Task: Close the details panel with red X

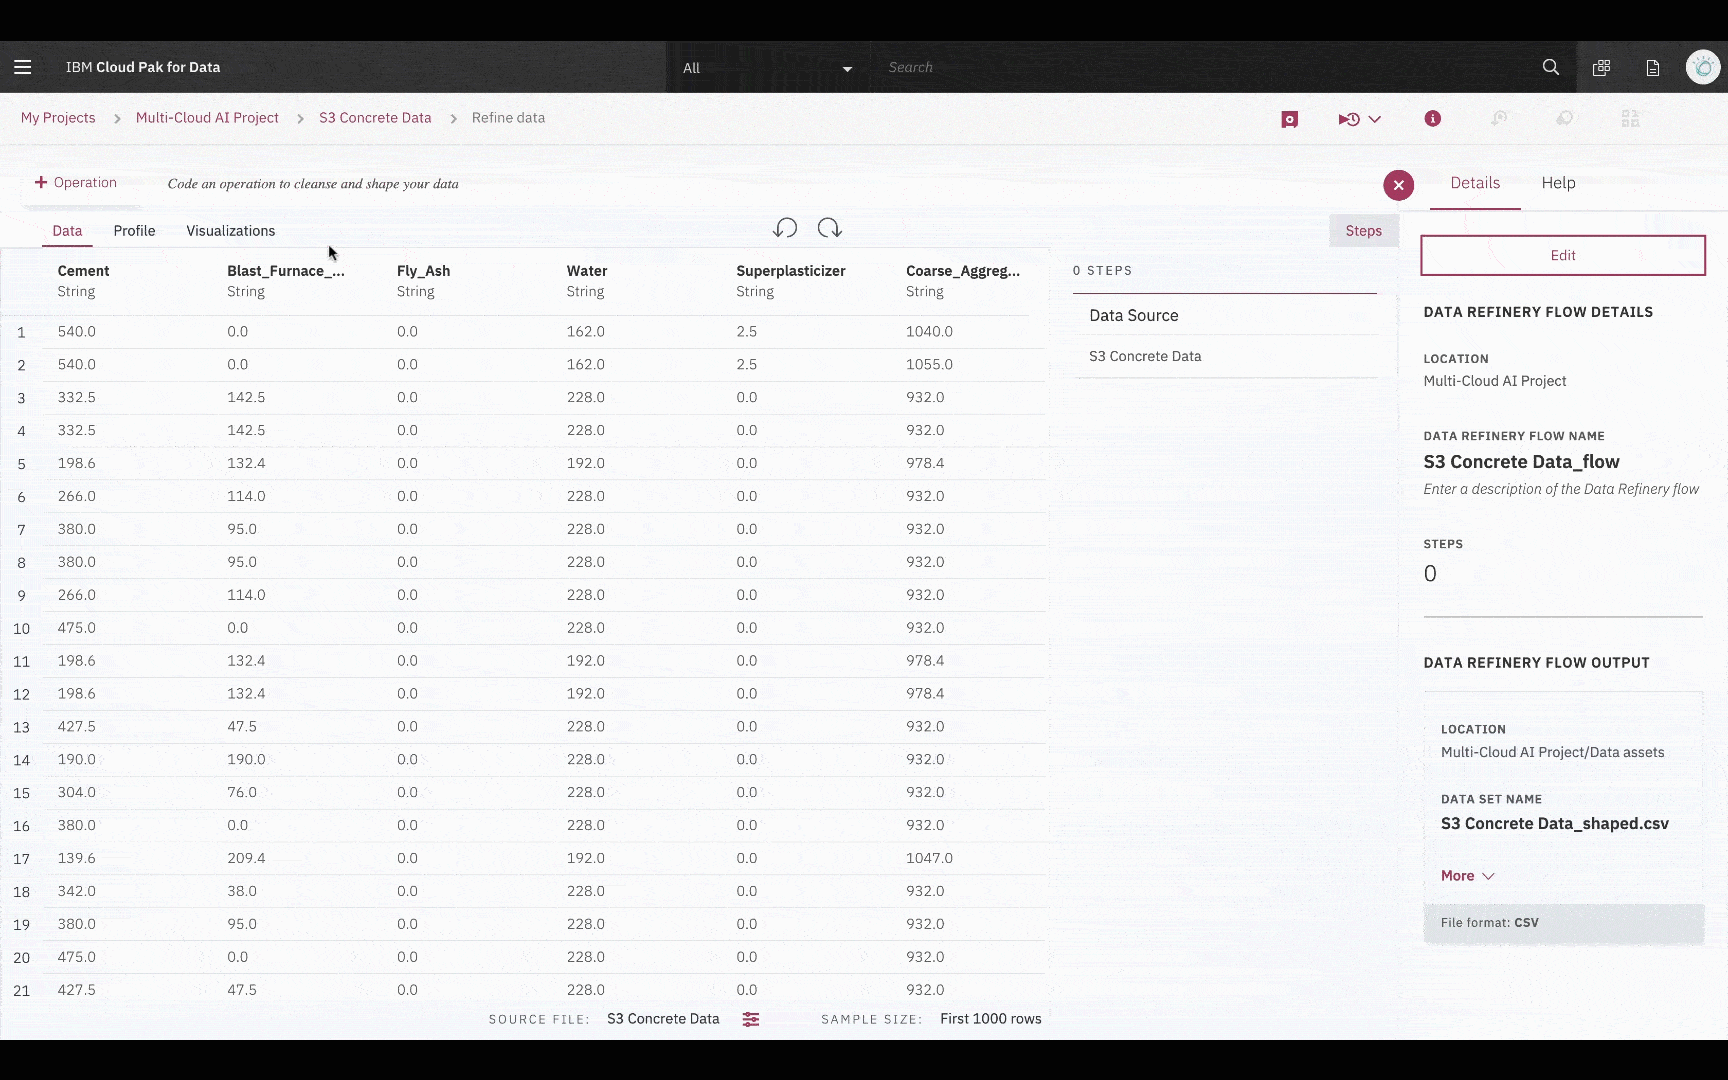Action: point(1398,185)
